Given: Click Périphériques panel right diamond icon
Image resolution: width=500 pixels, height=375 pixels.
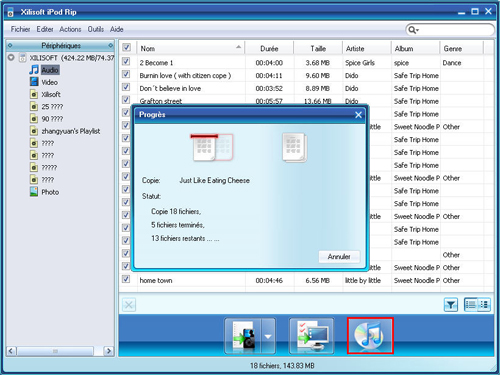Looking at the screenshot, I should (x=111, y=45).
